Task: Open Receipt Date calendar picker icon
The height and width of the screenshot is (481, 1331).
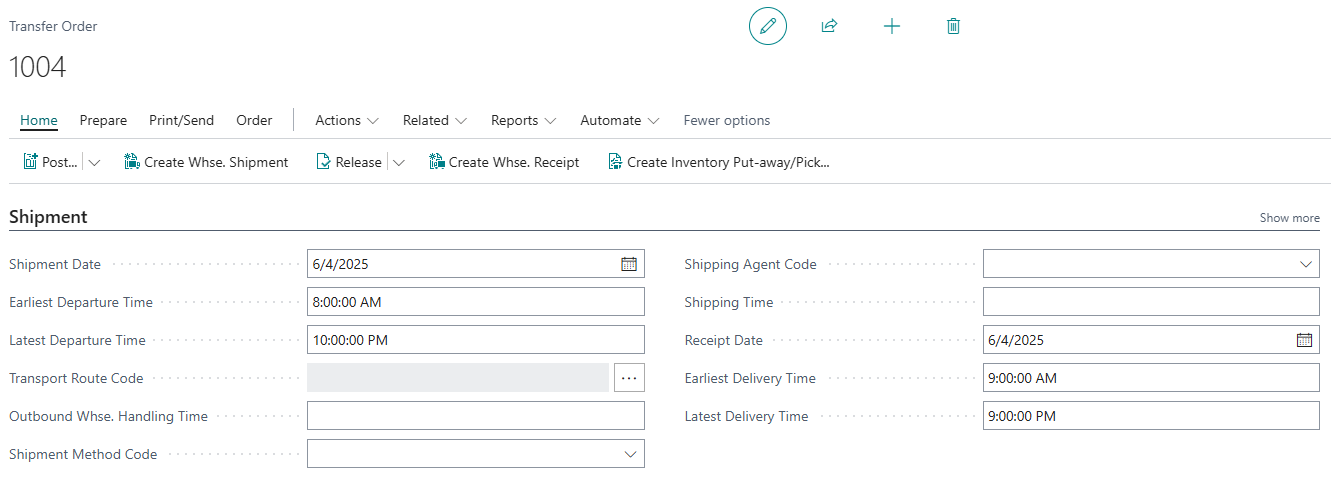Action: click(1304, 340)
